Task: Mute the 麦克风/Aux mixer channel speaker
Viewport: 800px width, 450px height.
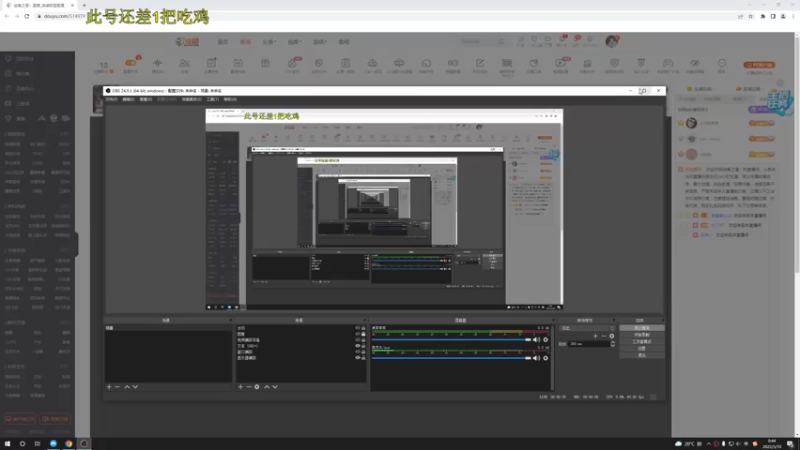Action: point(536,358)
